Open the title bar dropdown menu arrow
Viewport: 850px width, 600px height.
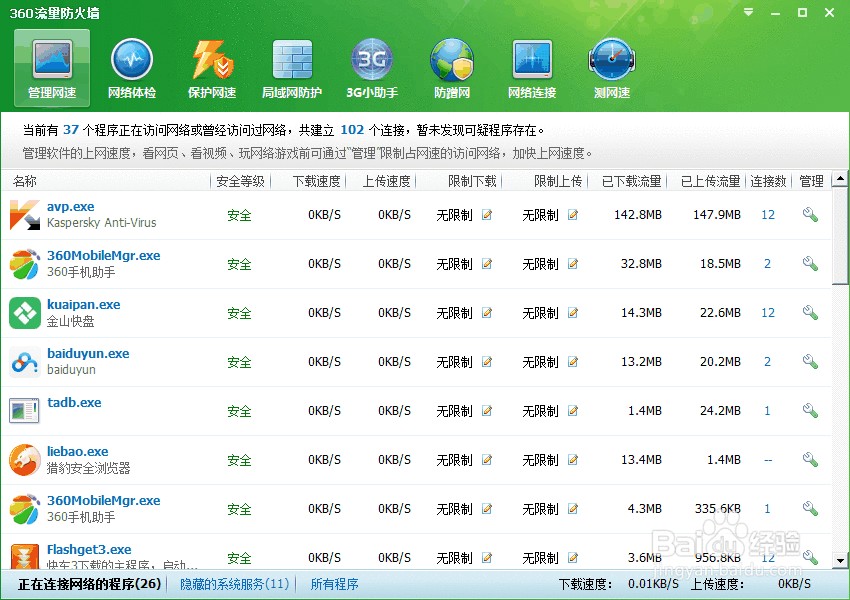pyautogui.click(x=746, y=13)
